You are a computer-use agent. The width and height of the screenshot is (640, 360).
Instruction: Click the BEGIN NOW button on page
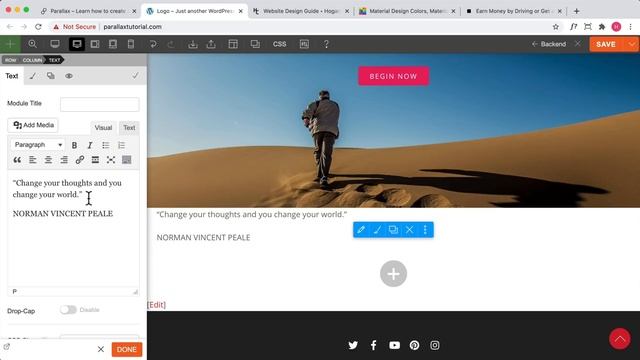click(x=393, y=76)
